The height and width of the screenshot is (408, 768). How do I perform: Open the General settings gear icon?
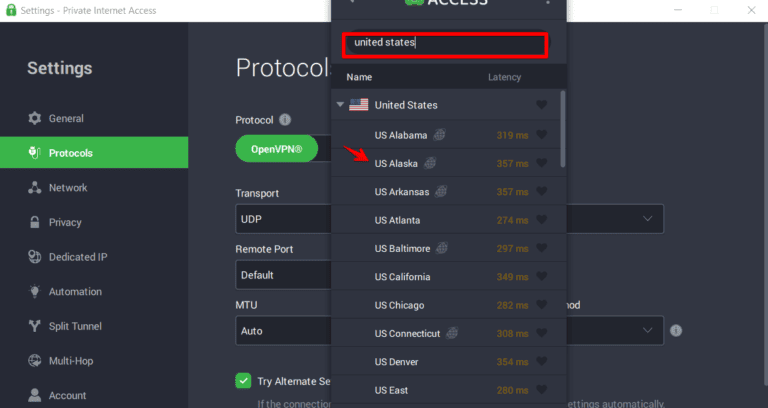35,119
